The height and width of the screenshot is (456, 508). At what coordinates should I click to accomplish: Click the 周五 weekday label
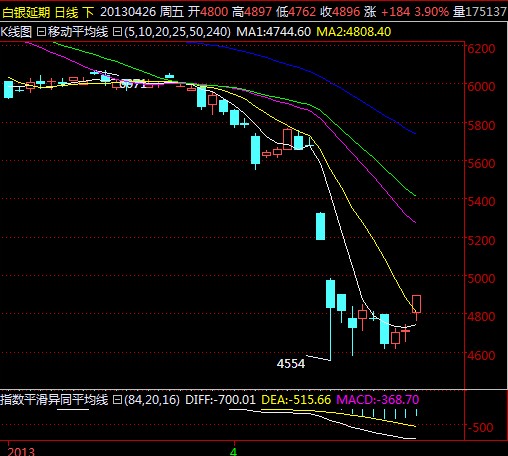pos(171,12)
